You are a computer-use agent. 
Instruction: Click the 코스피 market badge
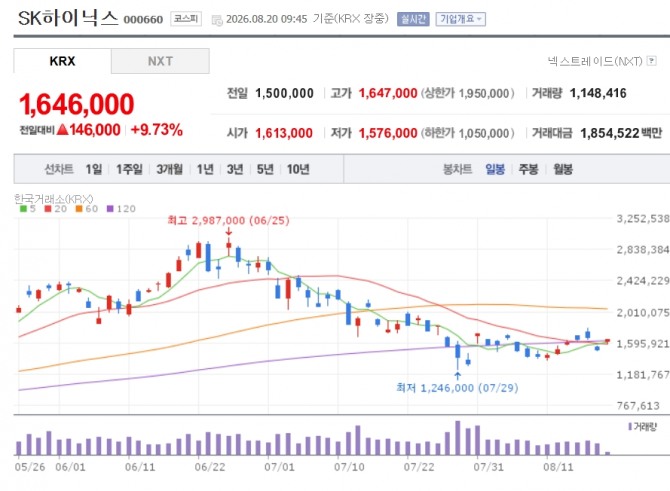(186, 19)
